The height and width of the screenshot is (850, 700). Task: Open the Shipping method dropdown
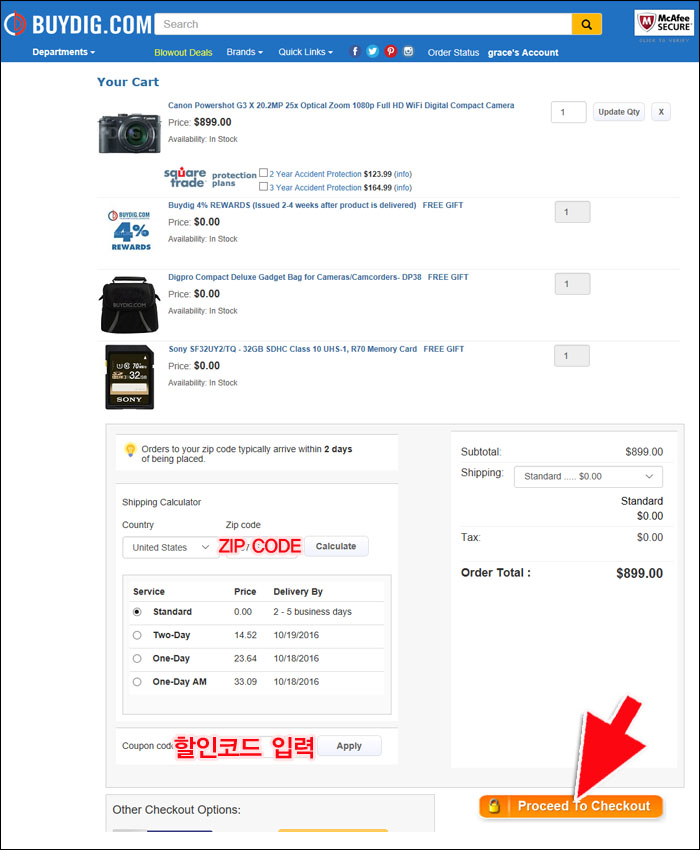coord(588,476)
